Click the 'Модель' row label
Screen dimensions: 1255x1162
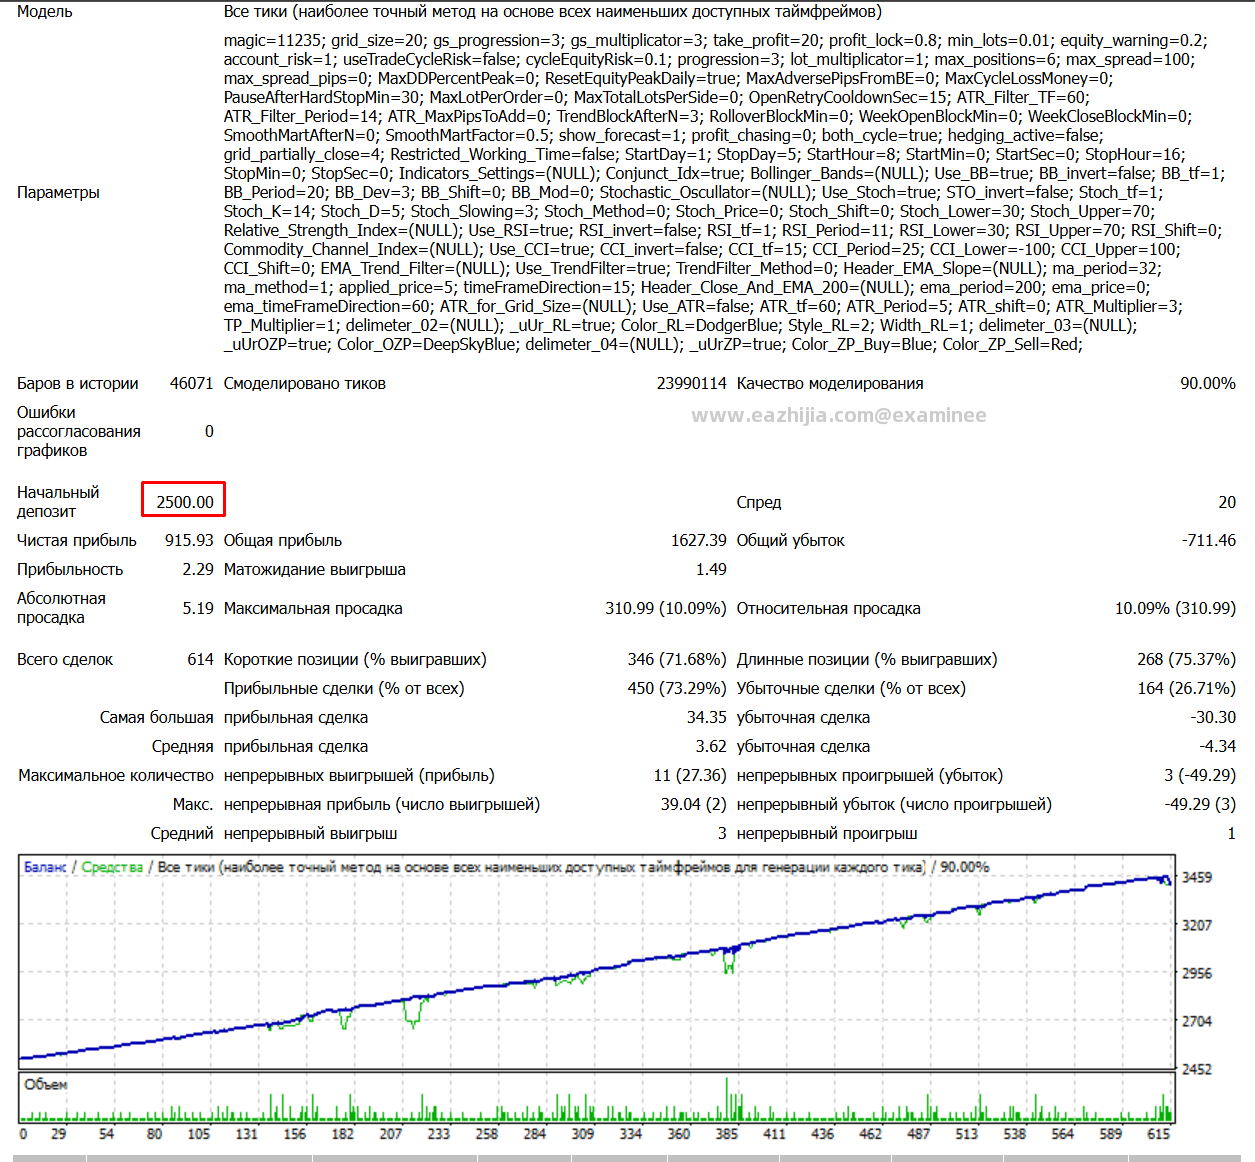click(x=45, y=12)
